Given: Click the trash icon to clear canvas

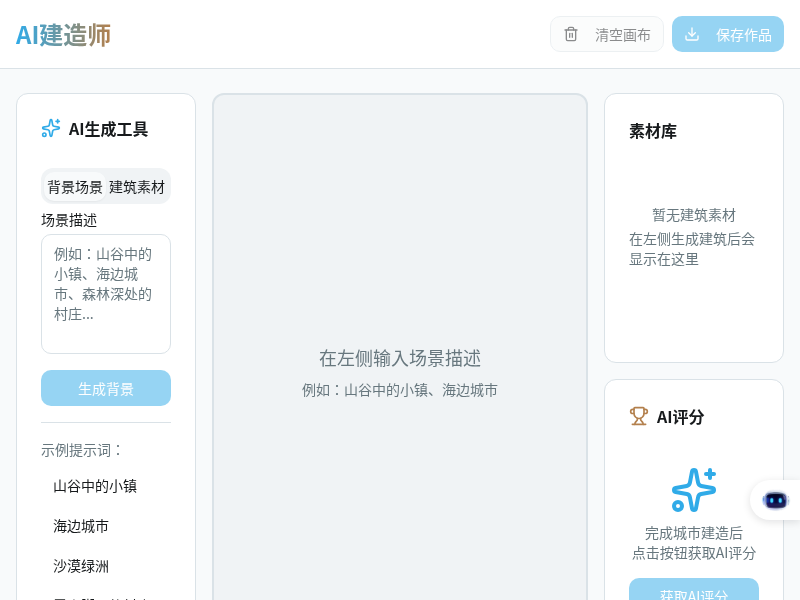Looking at the screenshot, I should [571, 34].
